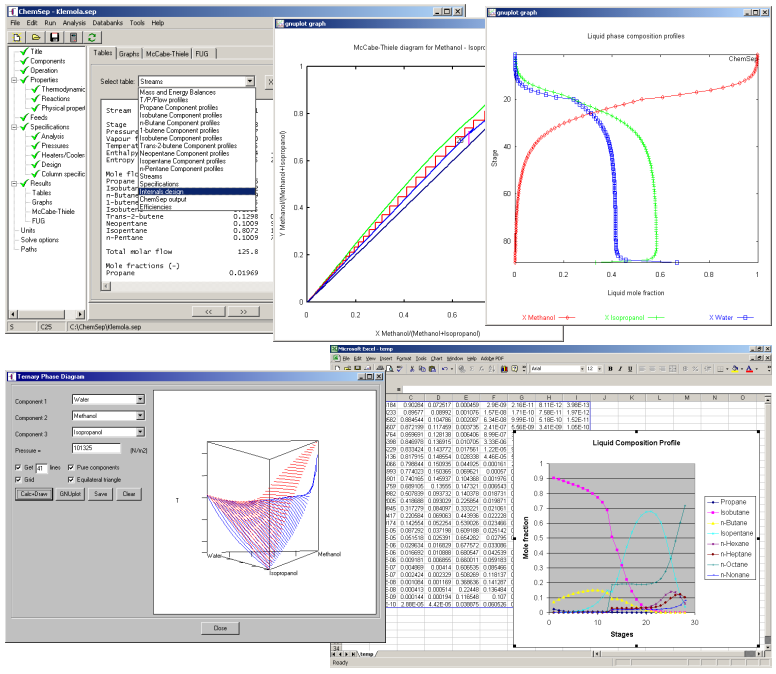776x674 pixels.
Task: Click the Close button in Ternary dialog
Action: [x=220, y=628]
